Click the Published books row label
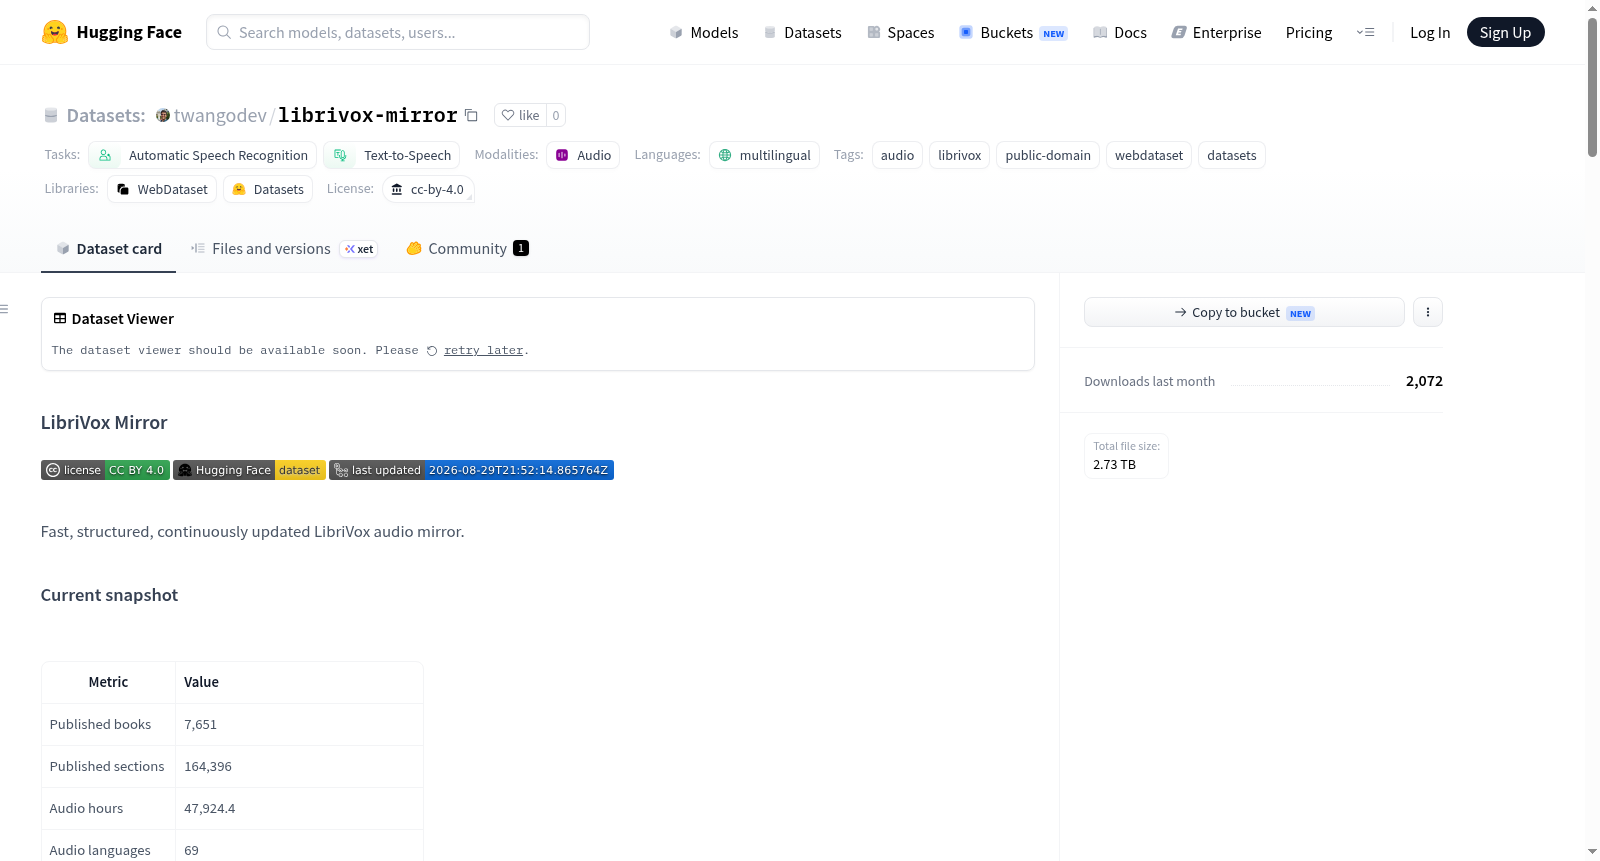This screenshot has width=1600, height=861. coord(100,724)
